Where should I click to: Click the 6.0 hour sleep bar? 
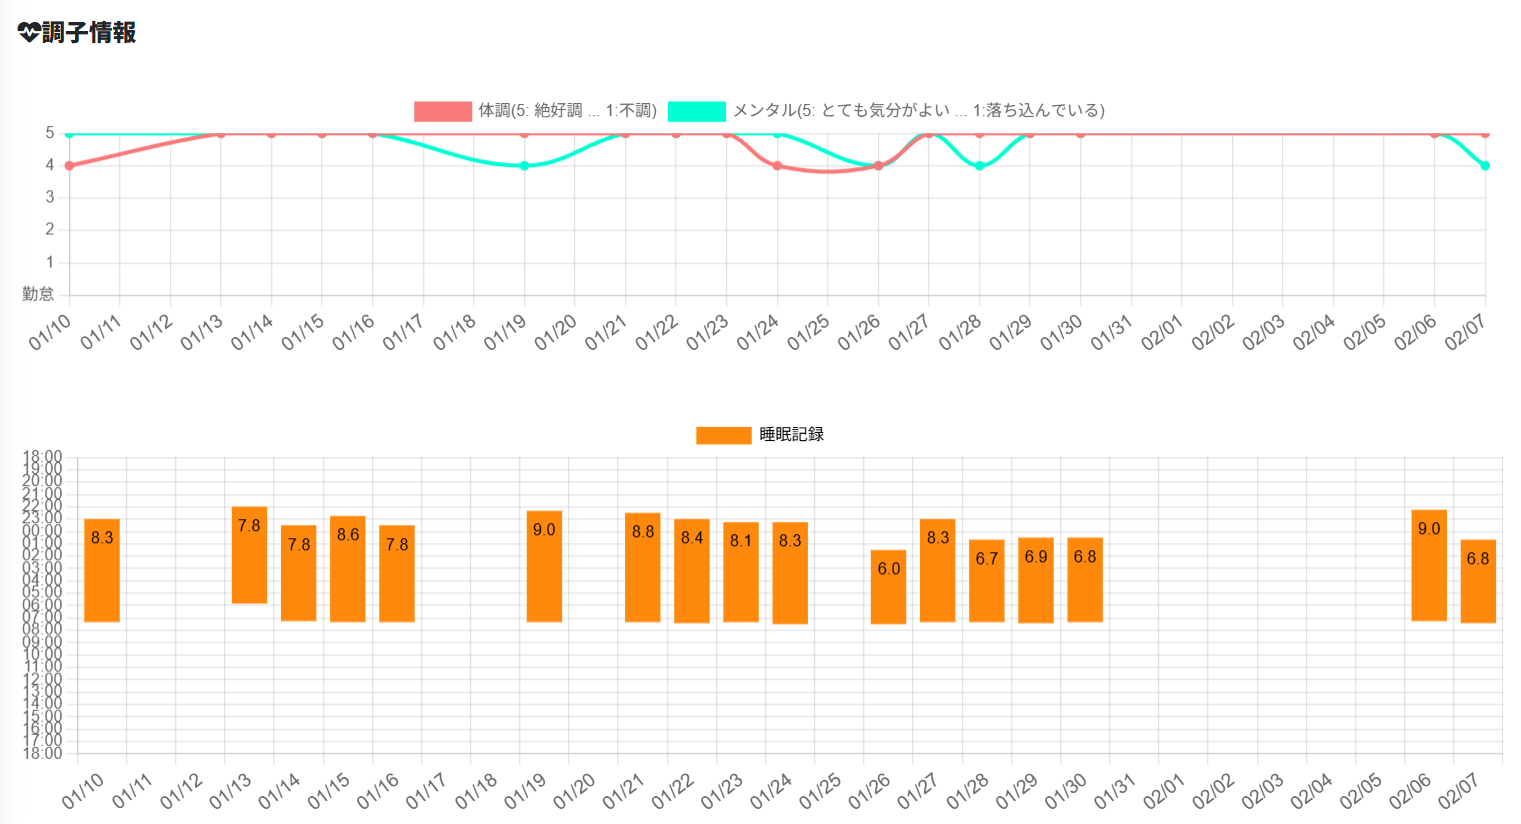point(888,588)
